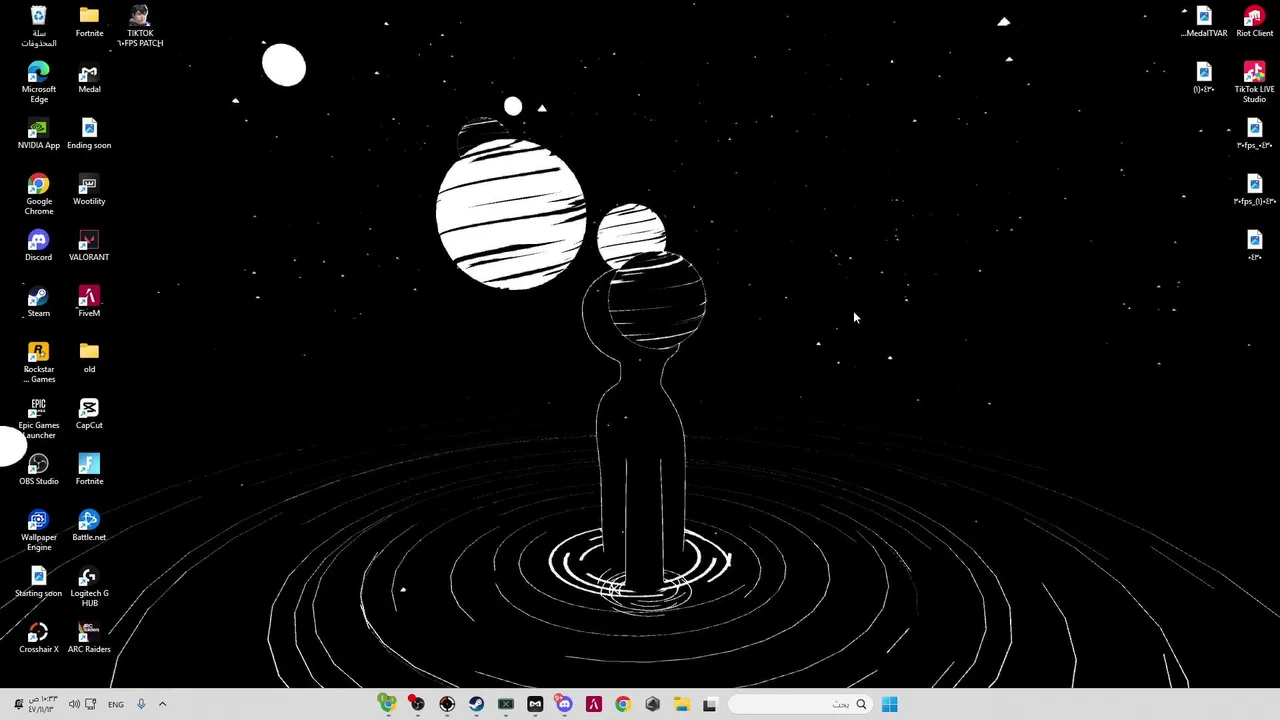This screenshot has width=1280, height=720.
Task: Open the OBS Studio desktop shortcut
Action: (x=38, y=470)
